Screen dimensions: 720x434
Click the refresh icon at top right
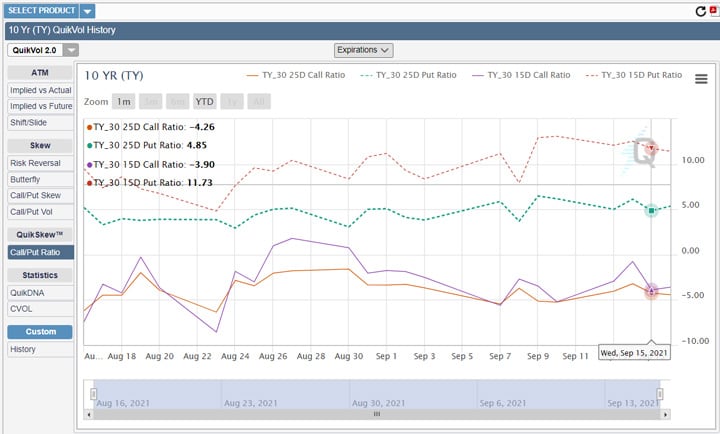(701, 11)
